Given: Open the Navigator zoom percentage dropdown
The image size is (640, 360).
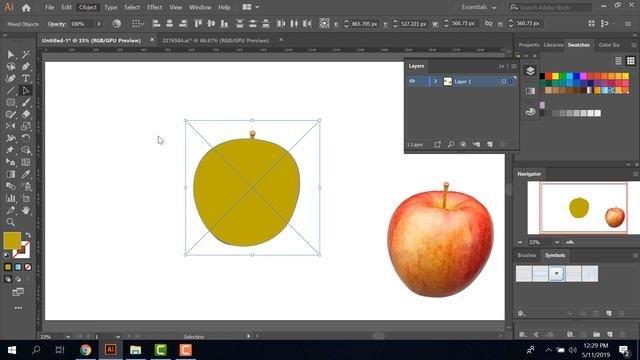Looking at the screenshot, I should [557, 242].
